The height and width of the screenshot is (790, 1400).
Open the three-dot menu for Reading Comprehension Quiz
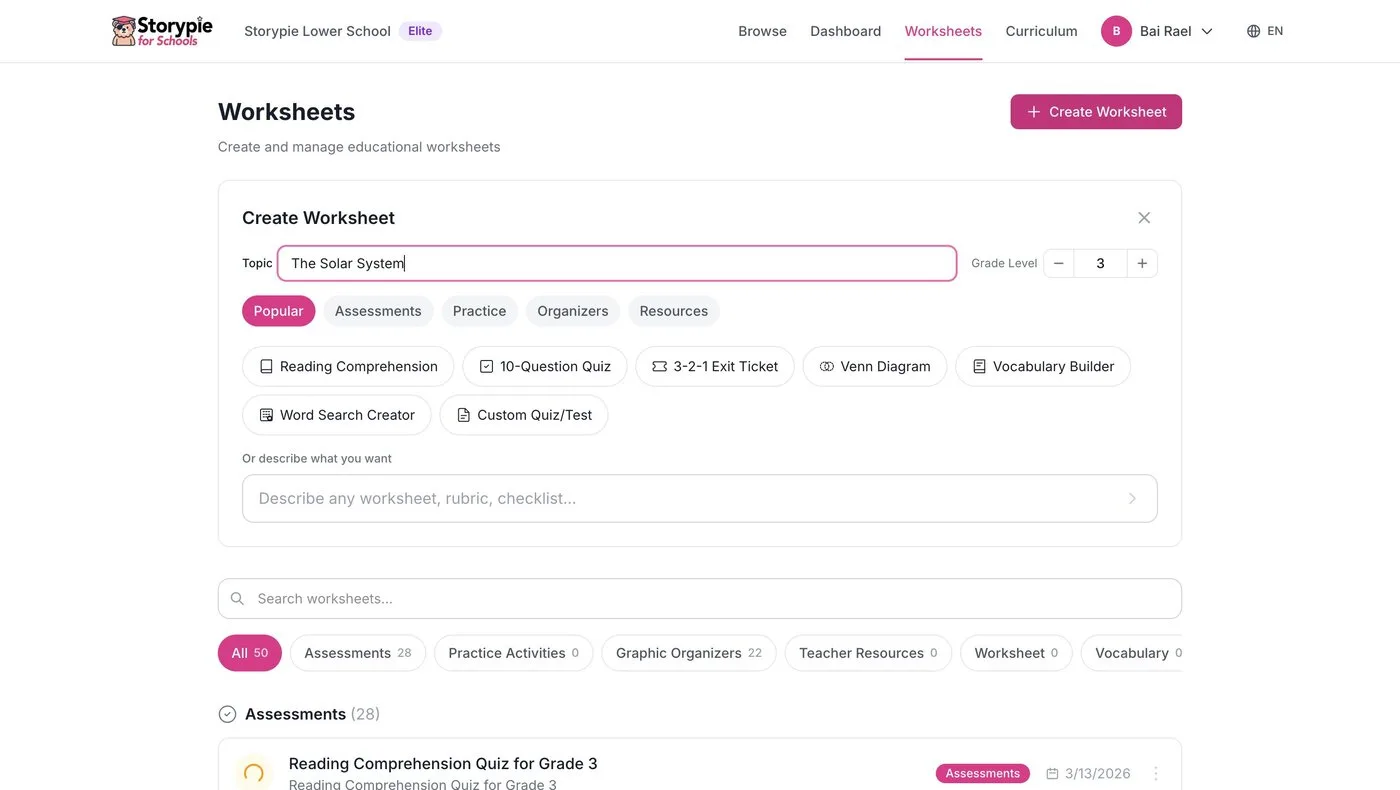coord(1156,773)
